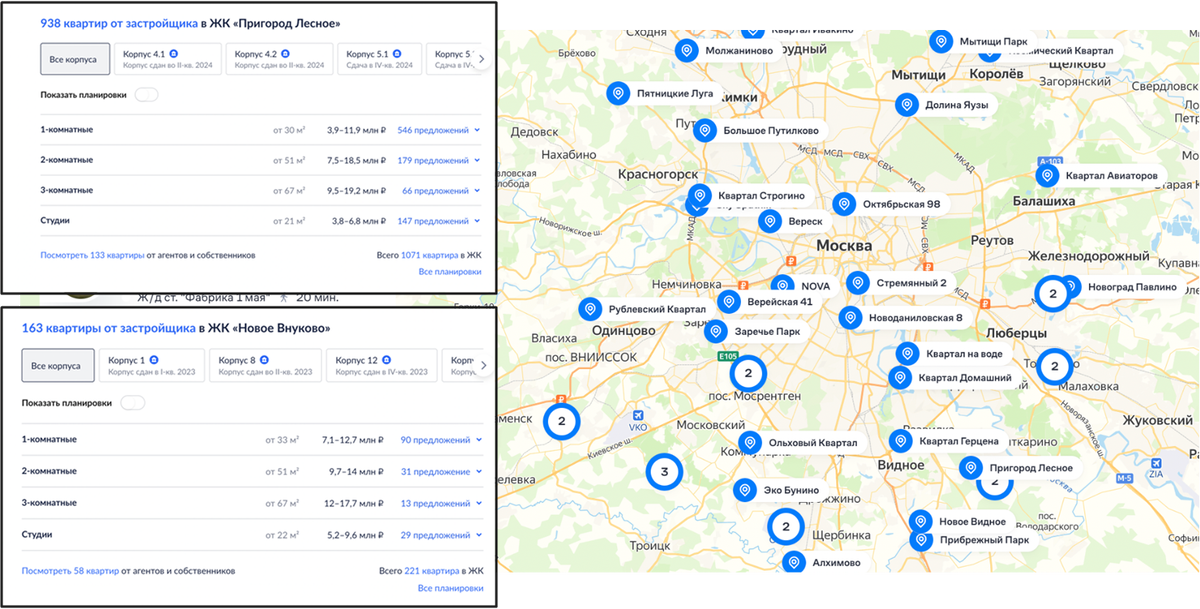Switch to the Корпус 5.1 tab

(x=378, y=59)
